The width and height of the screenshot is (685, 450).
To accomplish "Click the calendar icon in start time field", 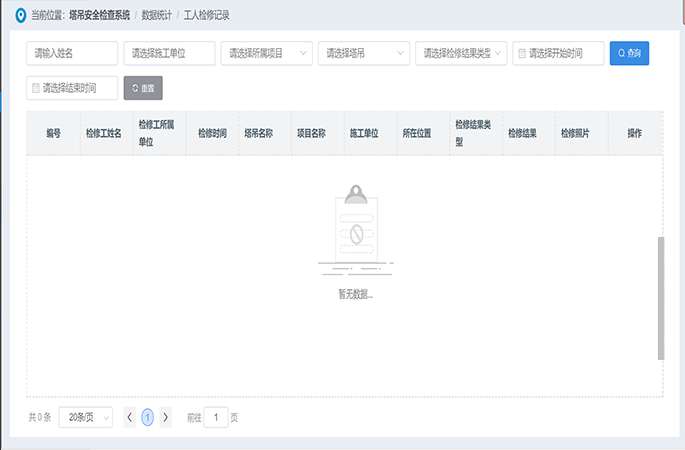I will [x=522, y=53].
